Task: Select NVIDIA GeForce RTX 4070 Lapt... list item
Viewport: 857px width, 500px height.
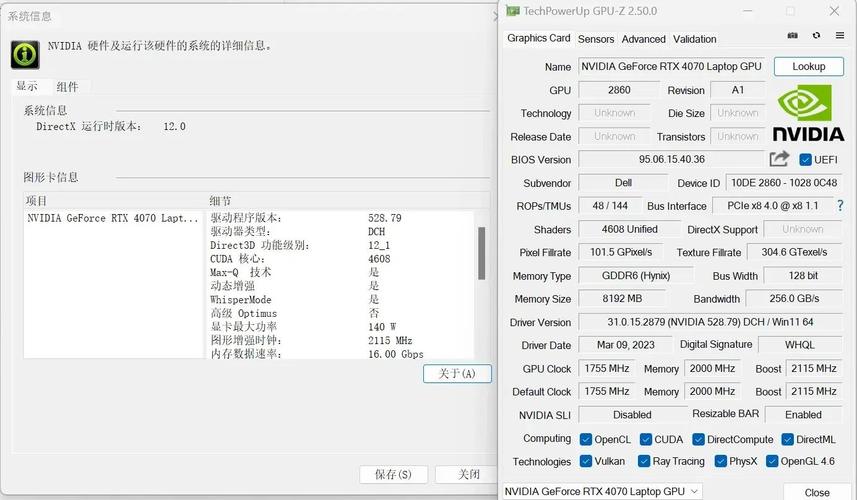Action: 113,218
